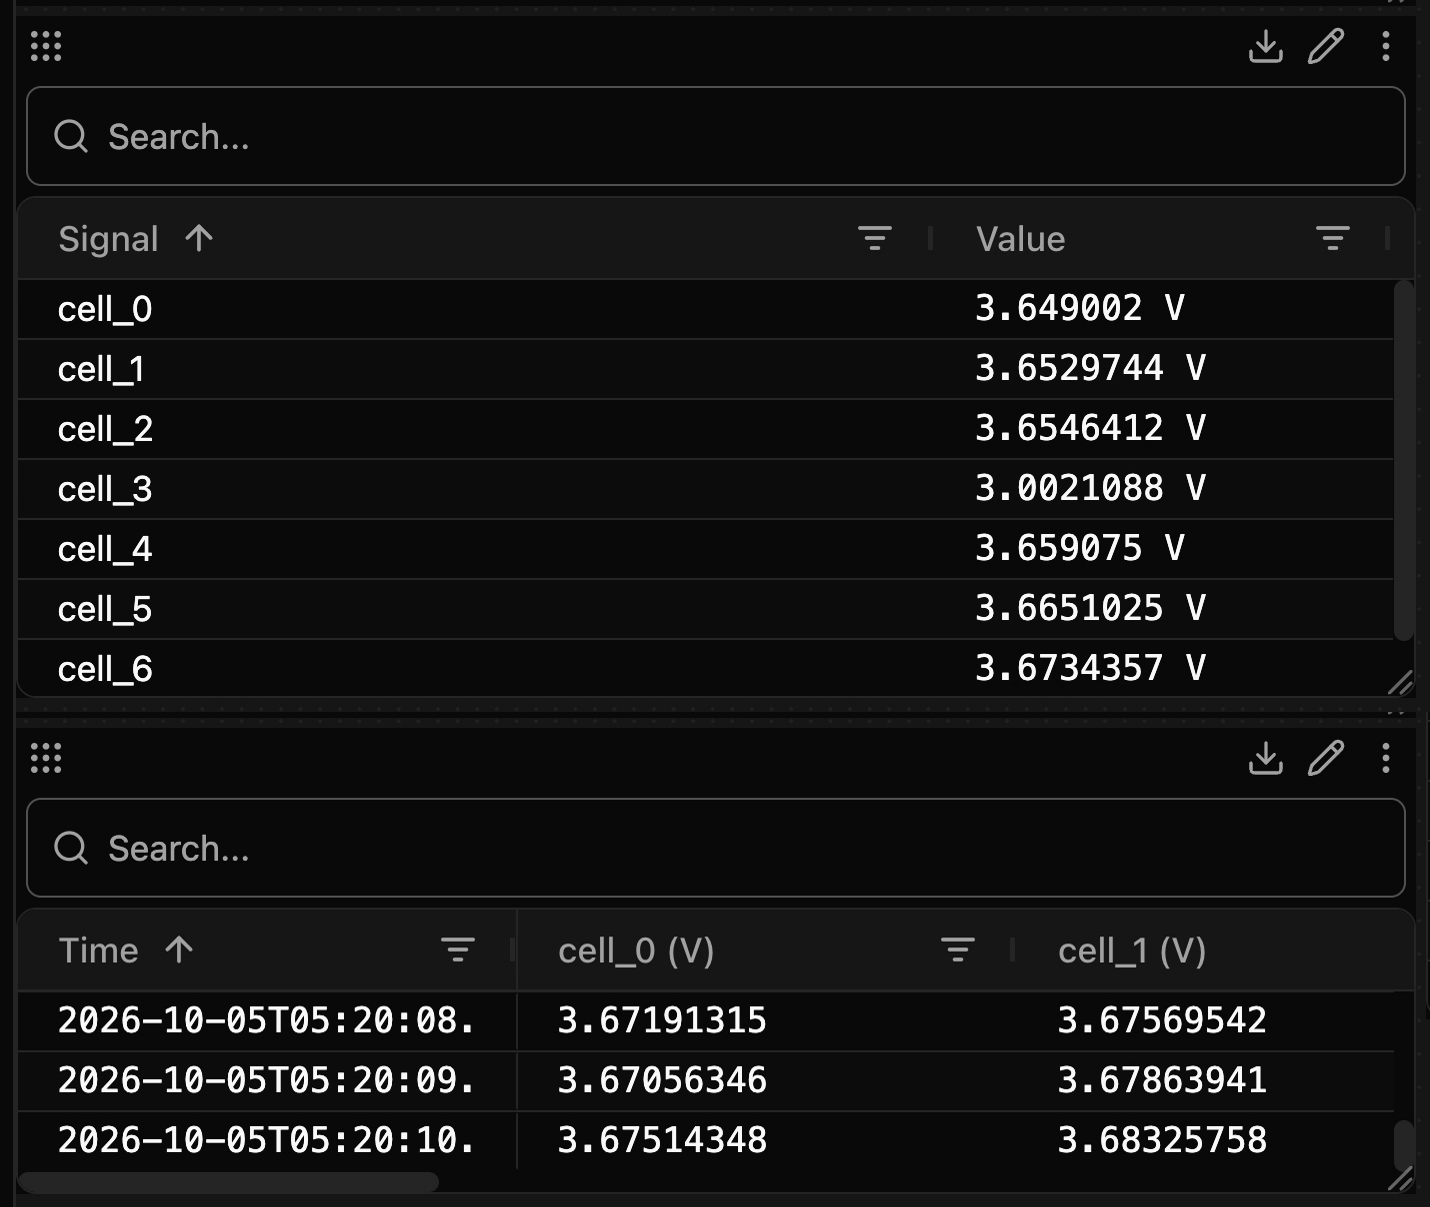Screen dimensions: 1430x1207
Task: Click the drag handle of the Signal table panel
Action: (46, 46)
